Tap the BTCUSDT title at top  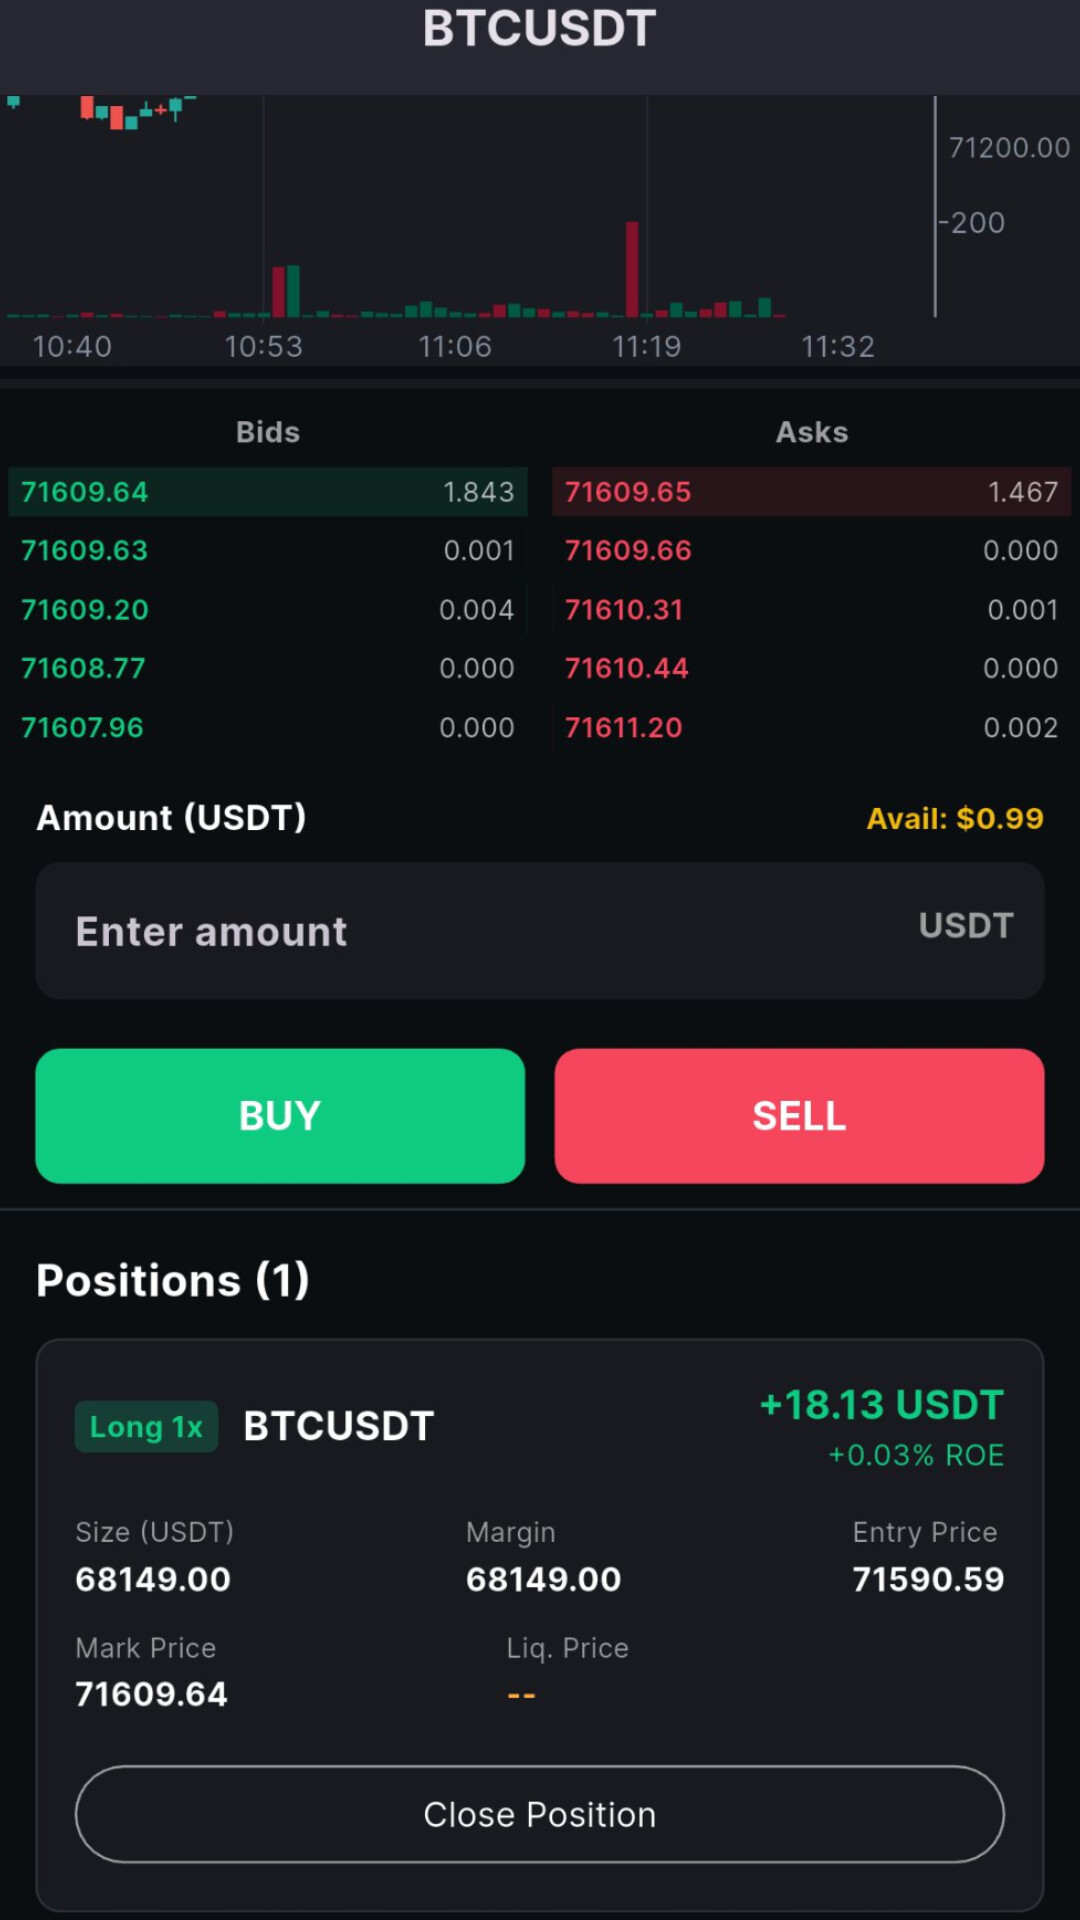[x=540, y=28]
